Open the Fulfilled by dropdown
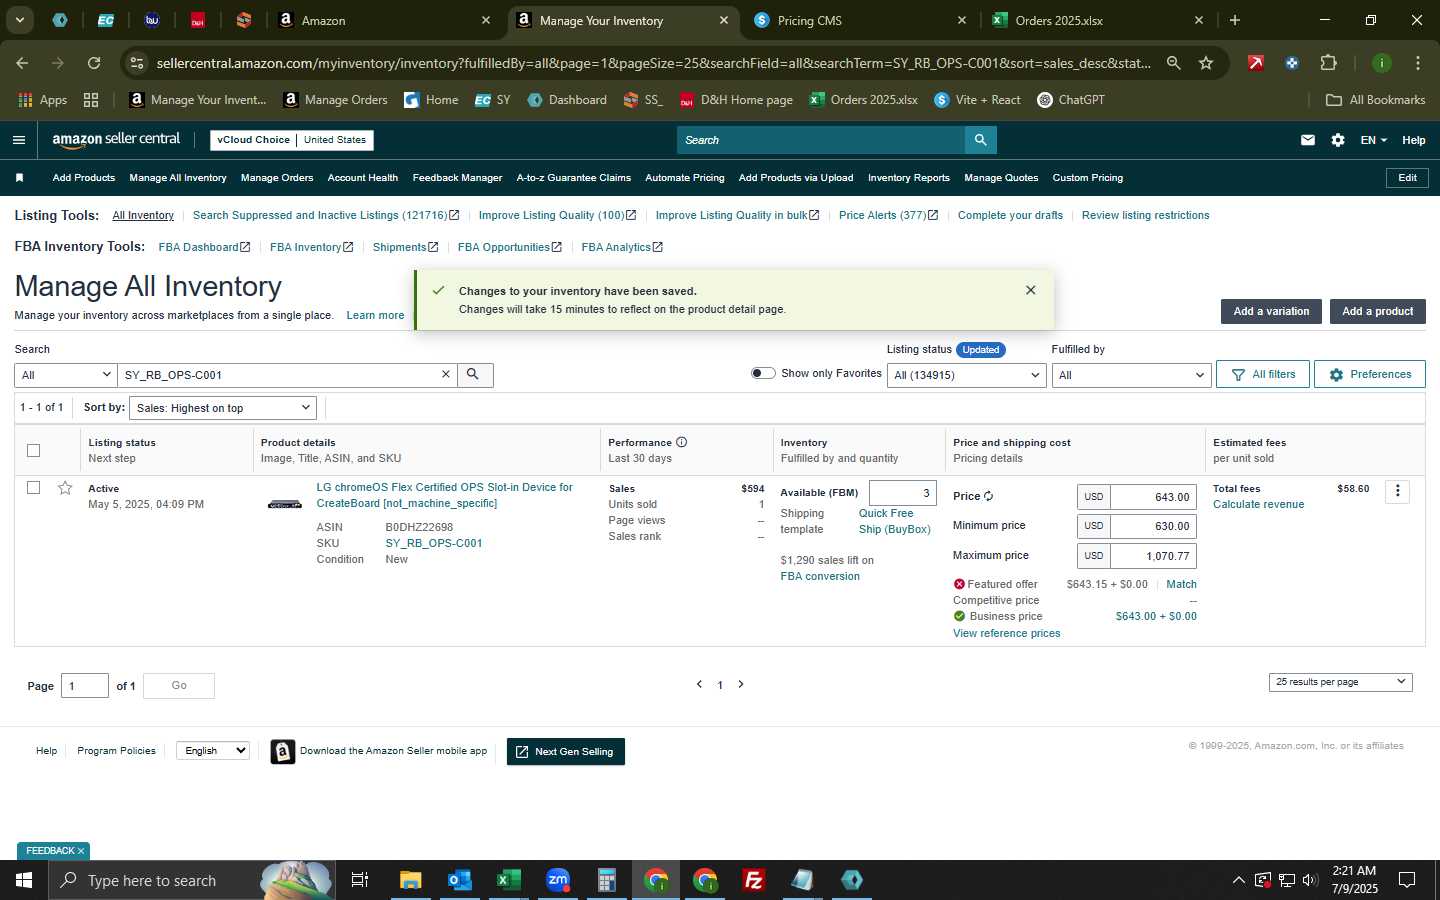 coord(1131,375)
